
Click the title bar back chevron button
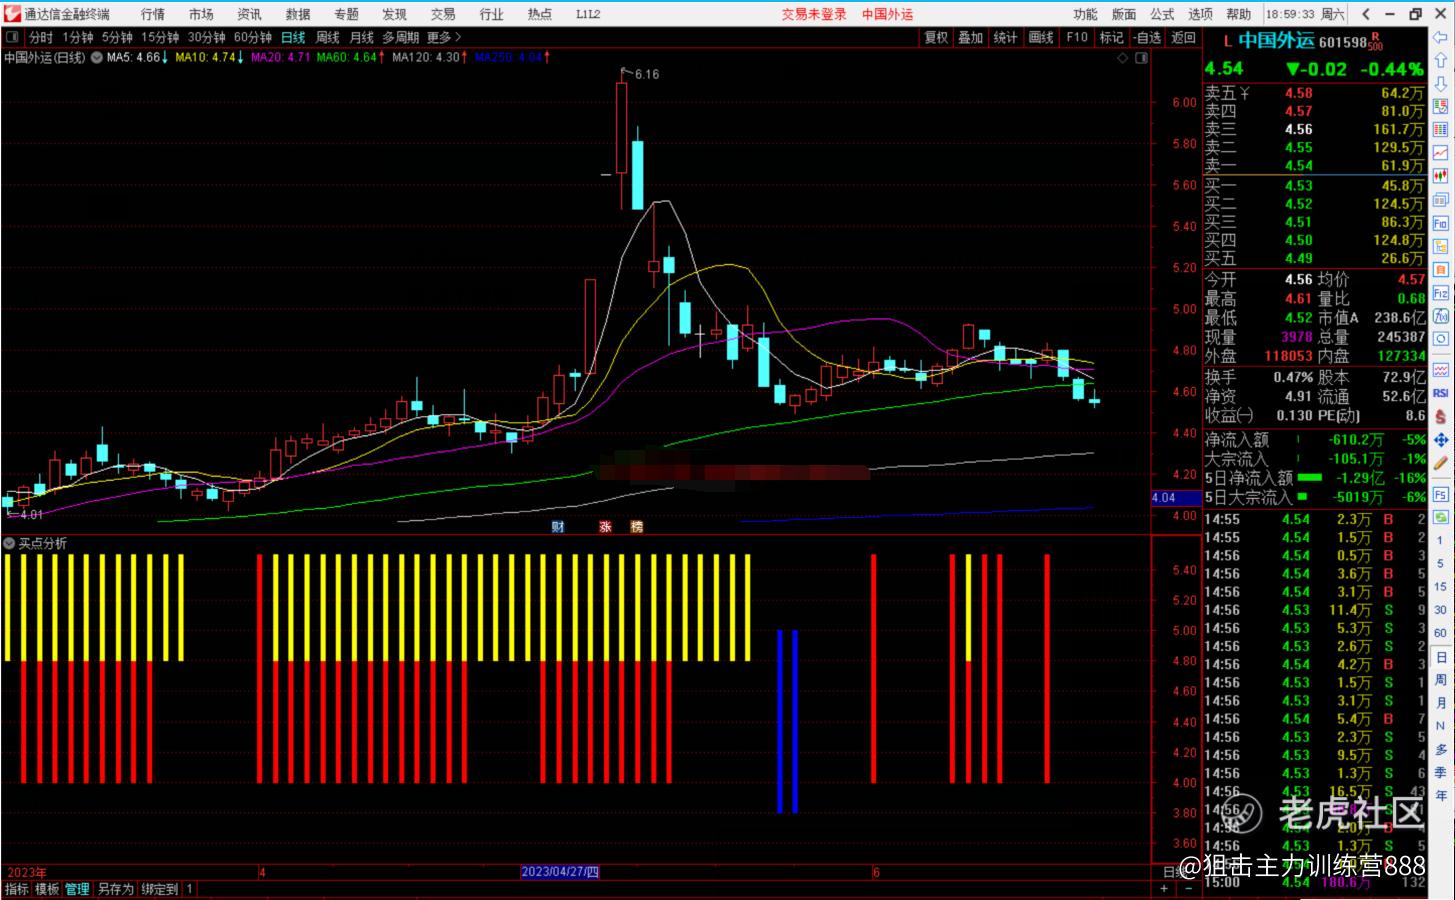(1366, 14)
